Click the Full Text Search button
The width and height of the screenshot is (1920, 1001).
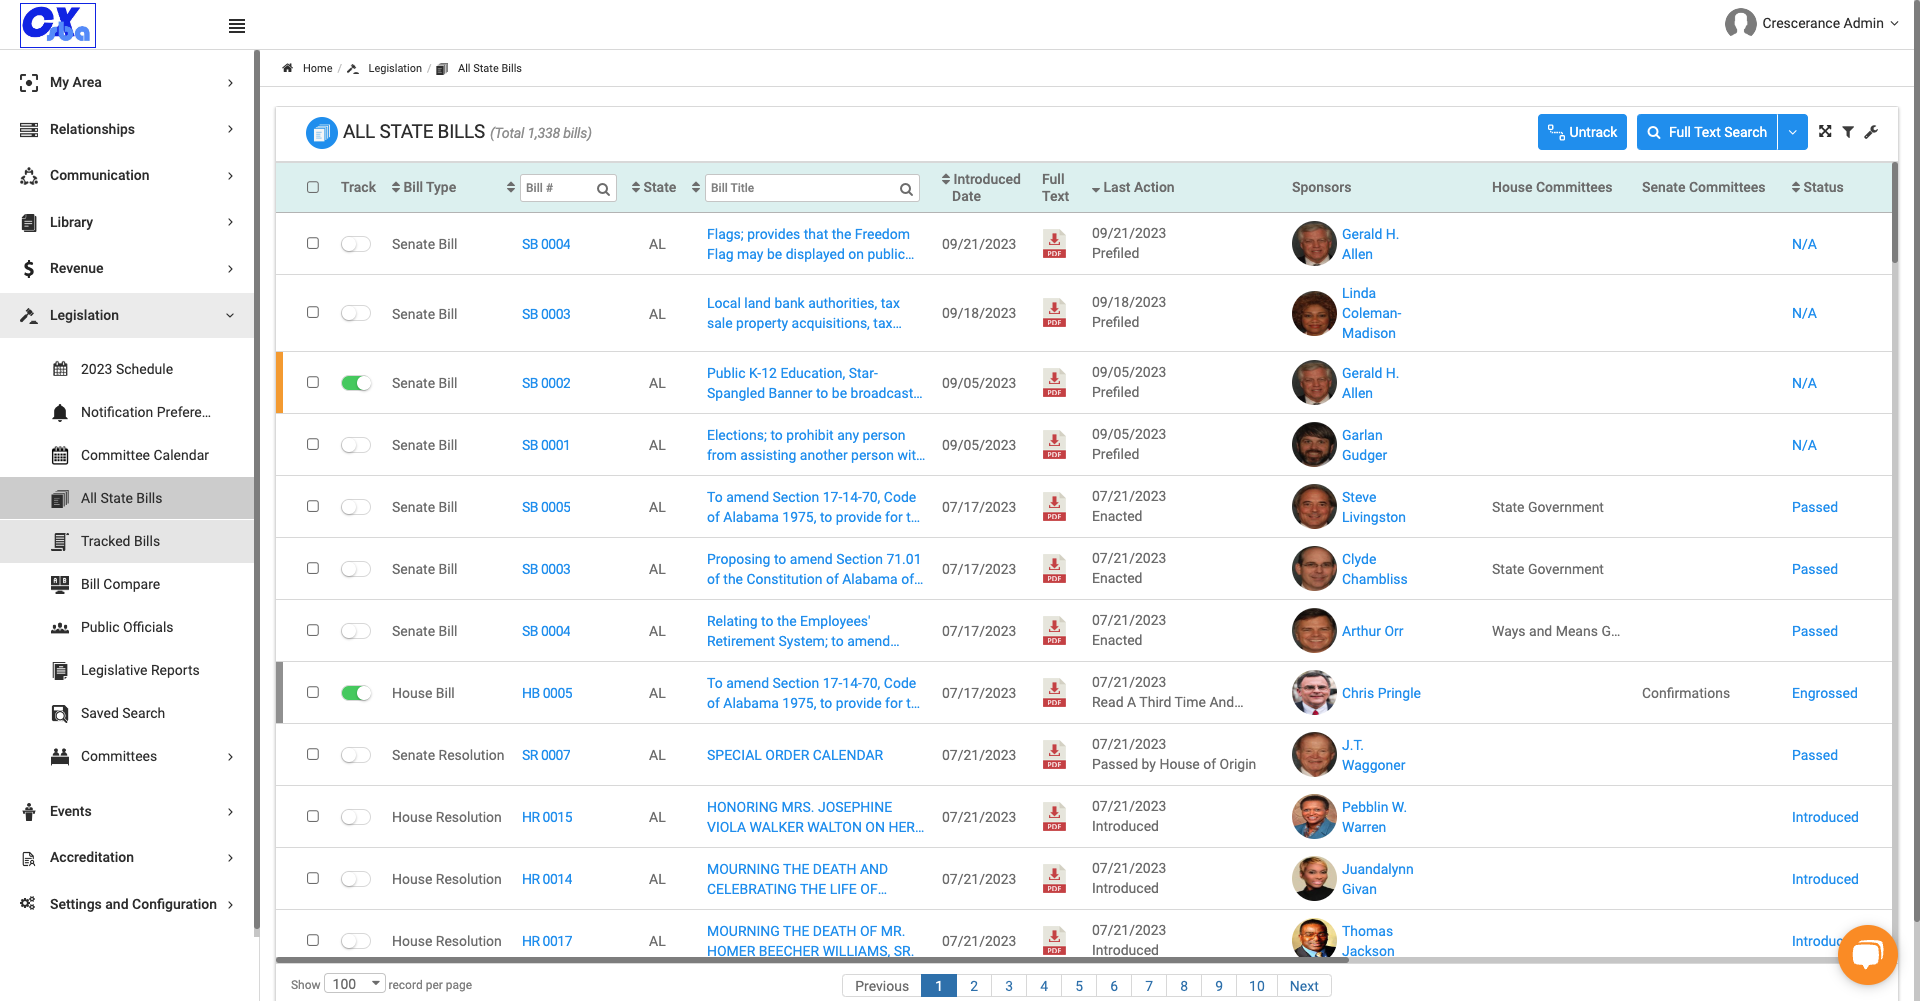tap(1707, 132)
